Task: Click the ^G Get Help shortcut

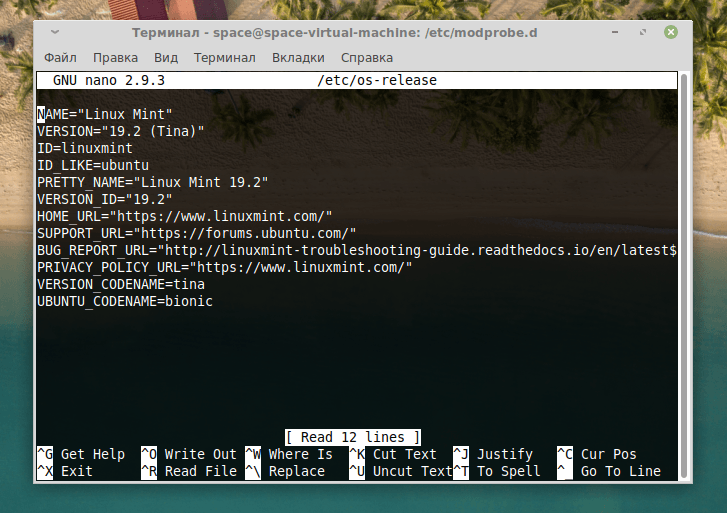Action: 81,454
